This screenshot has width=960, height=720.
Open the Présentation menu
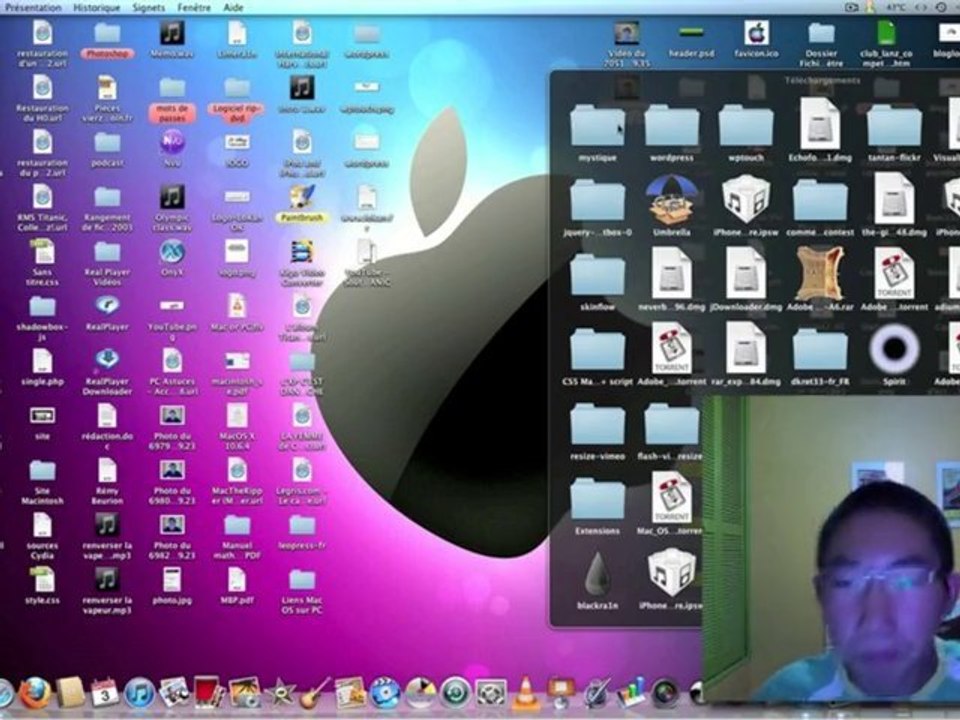(x=33, y=7)
